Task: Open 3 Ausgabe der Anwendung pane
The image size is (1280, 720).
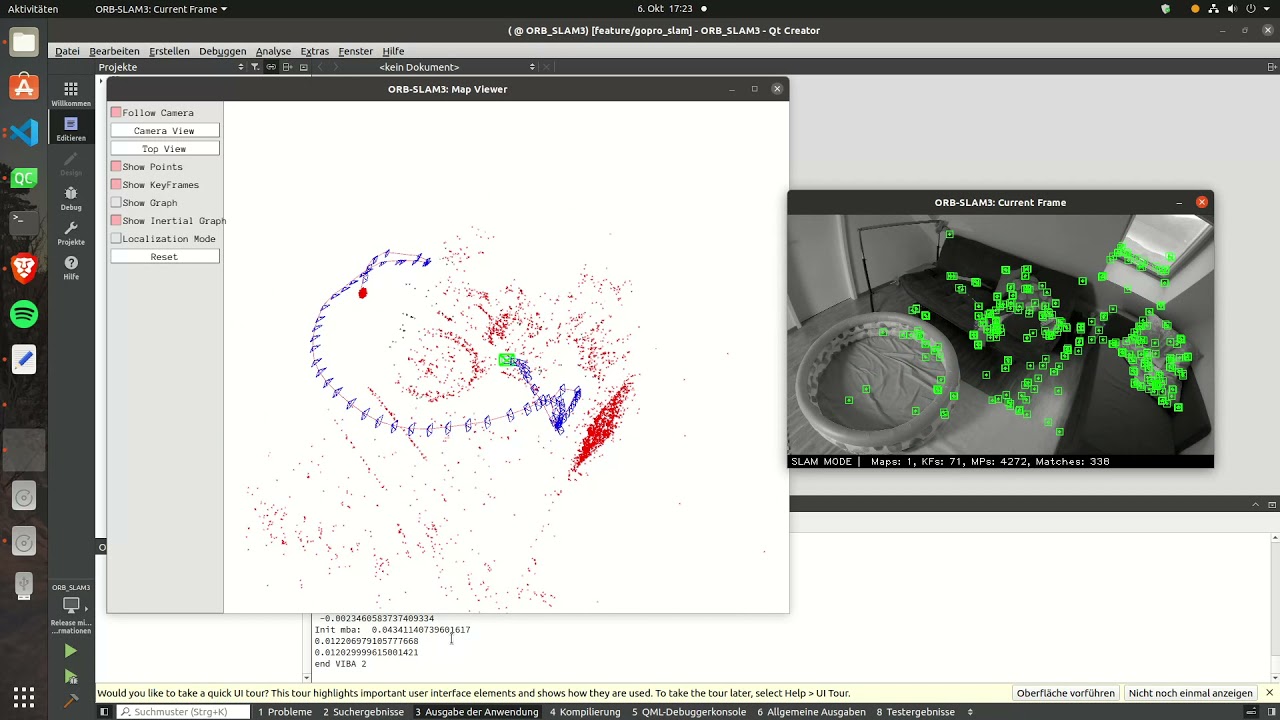Action: (477, 712)
